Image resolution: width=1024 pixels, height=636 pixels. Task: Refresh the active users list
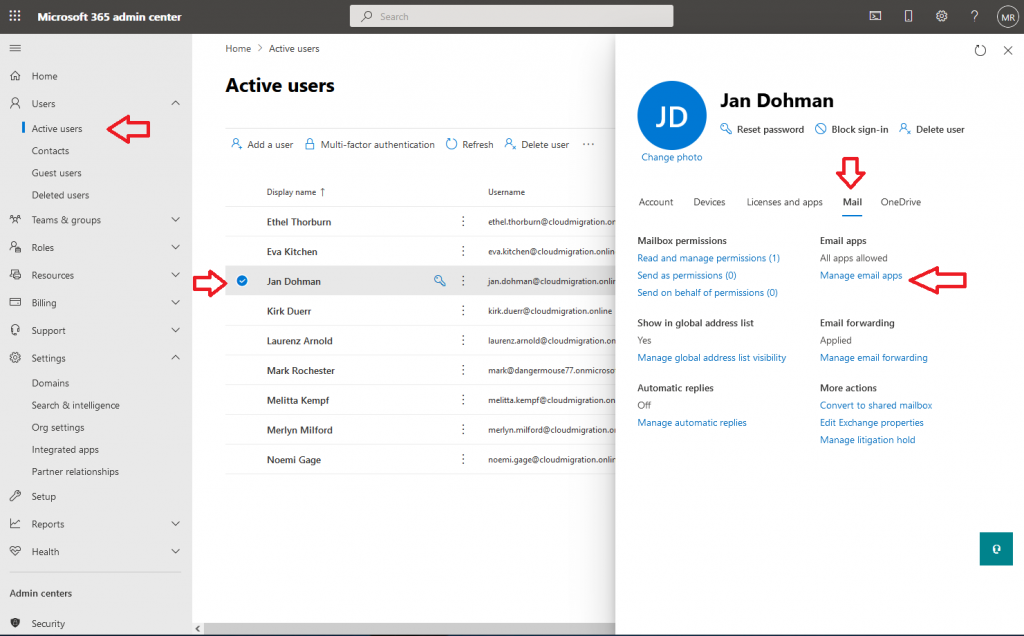coord(470,144)
